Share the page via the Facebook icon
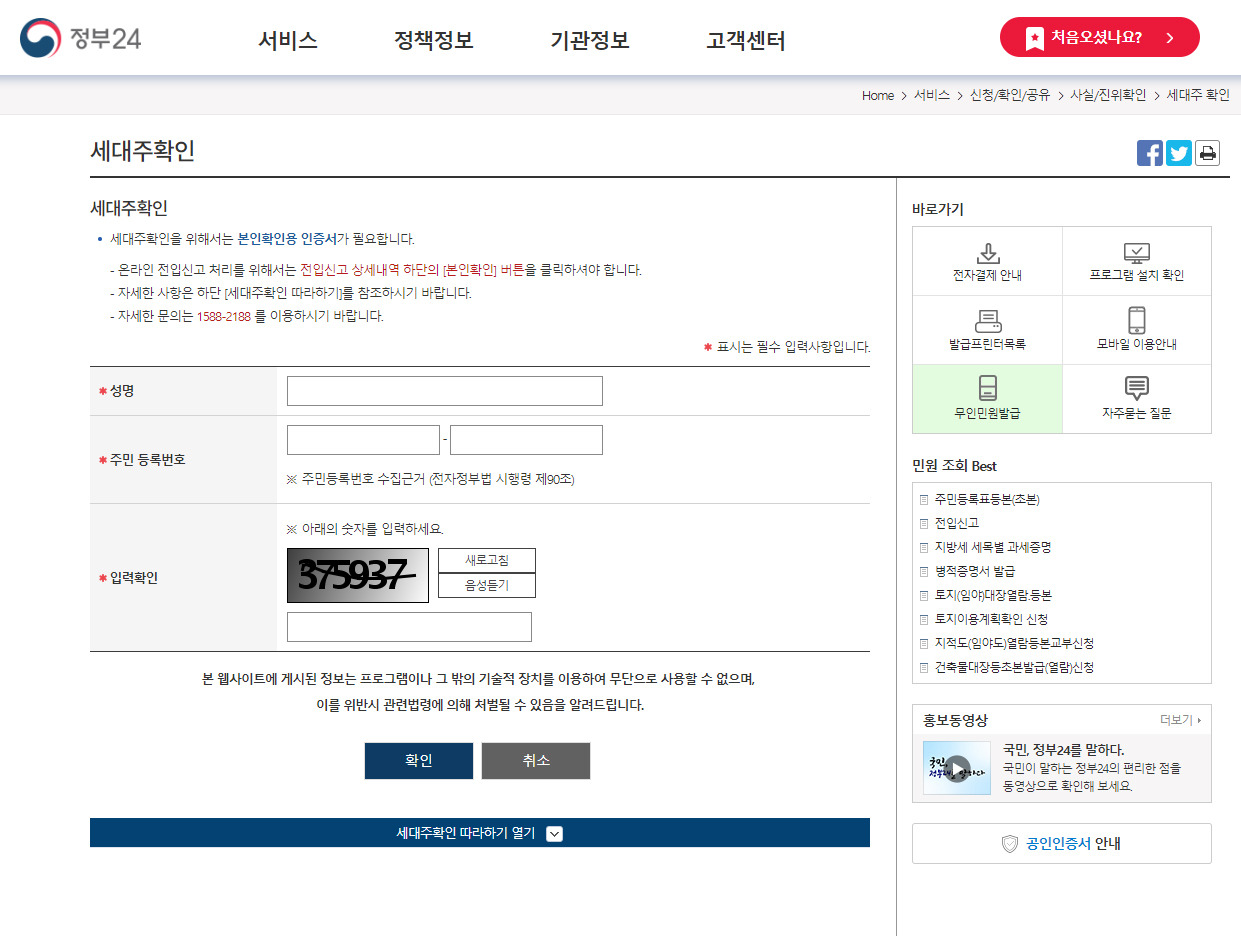1241x936 pixels. [x=1150, y=153]
